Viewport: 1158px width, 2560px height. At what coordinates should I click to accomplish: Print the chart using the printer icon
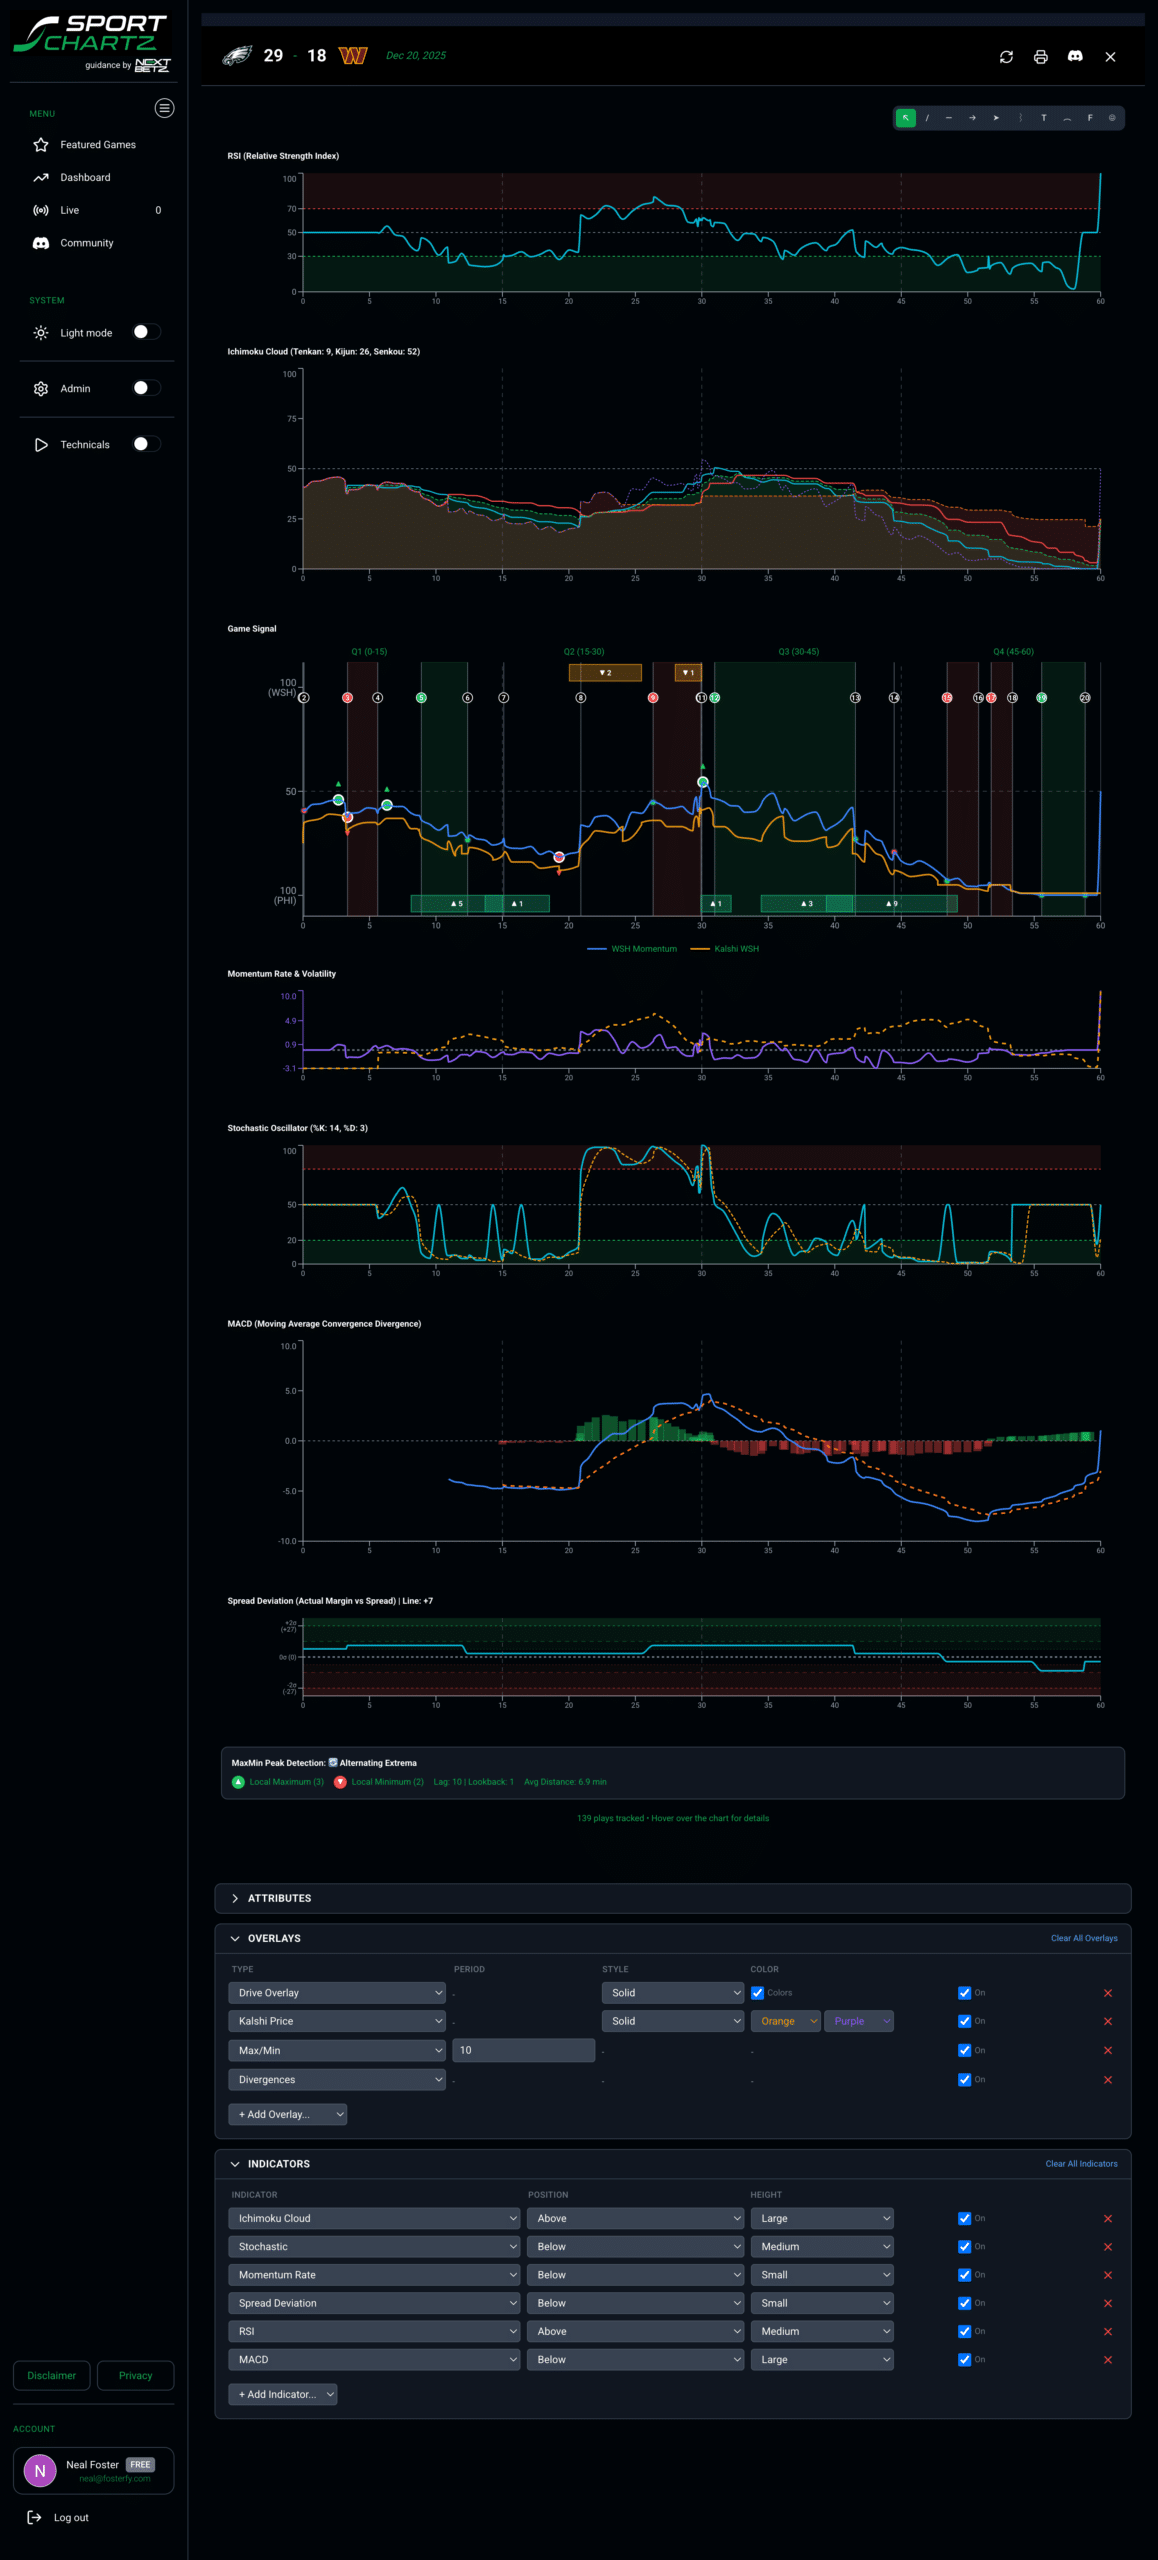point(1040,57)
